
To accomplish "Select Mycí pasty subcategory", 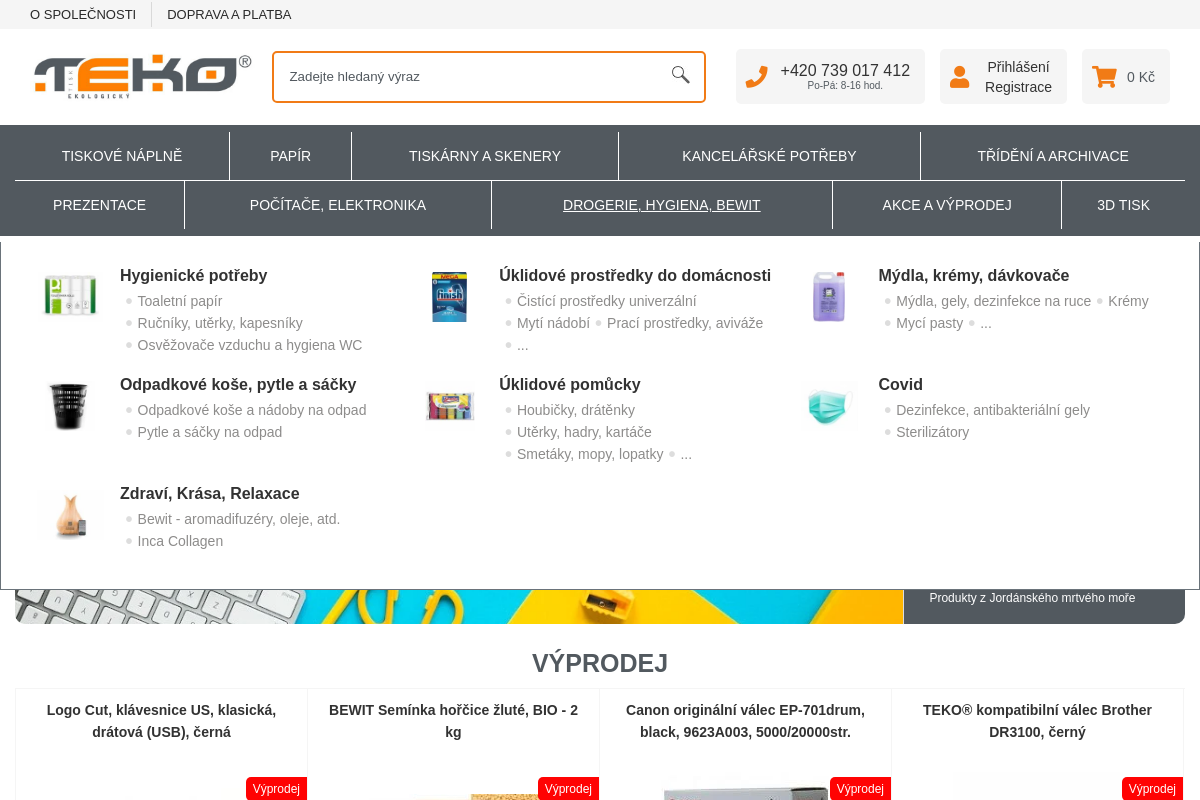I will click(x=930, y=323).
